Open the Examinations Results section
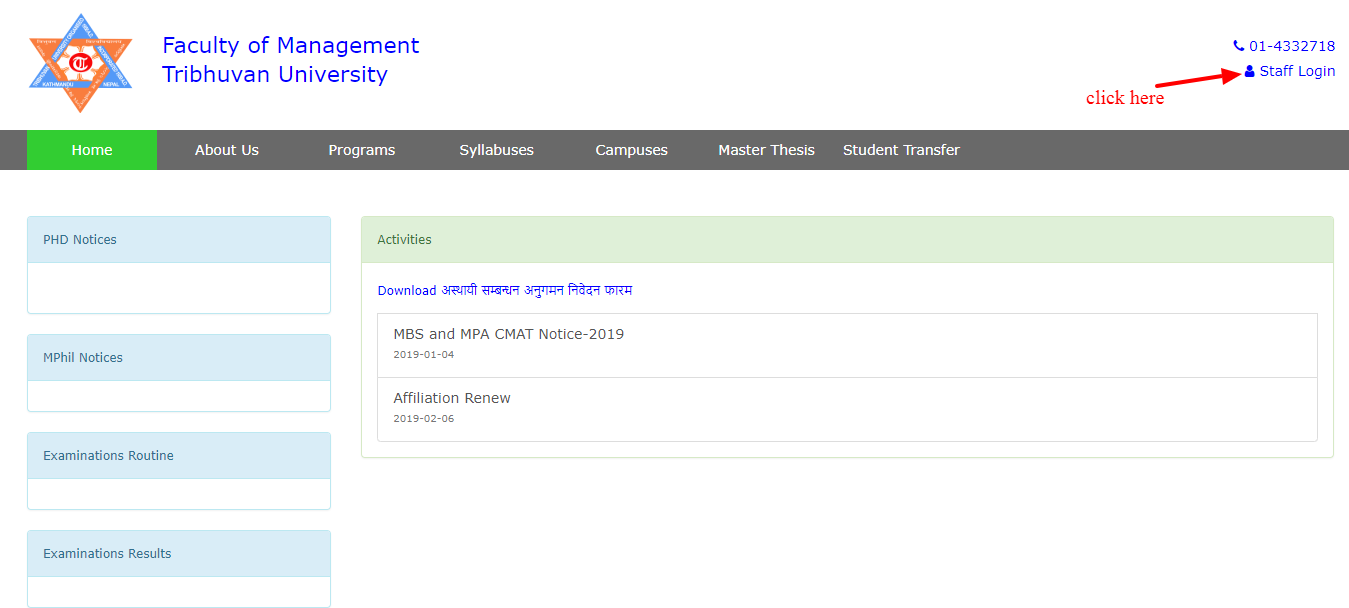Viewport: 1349px width, 608px height. (107, 553)
